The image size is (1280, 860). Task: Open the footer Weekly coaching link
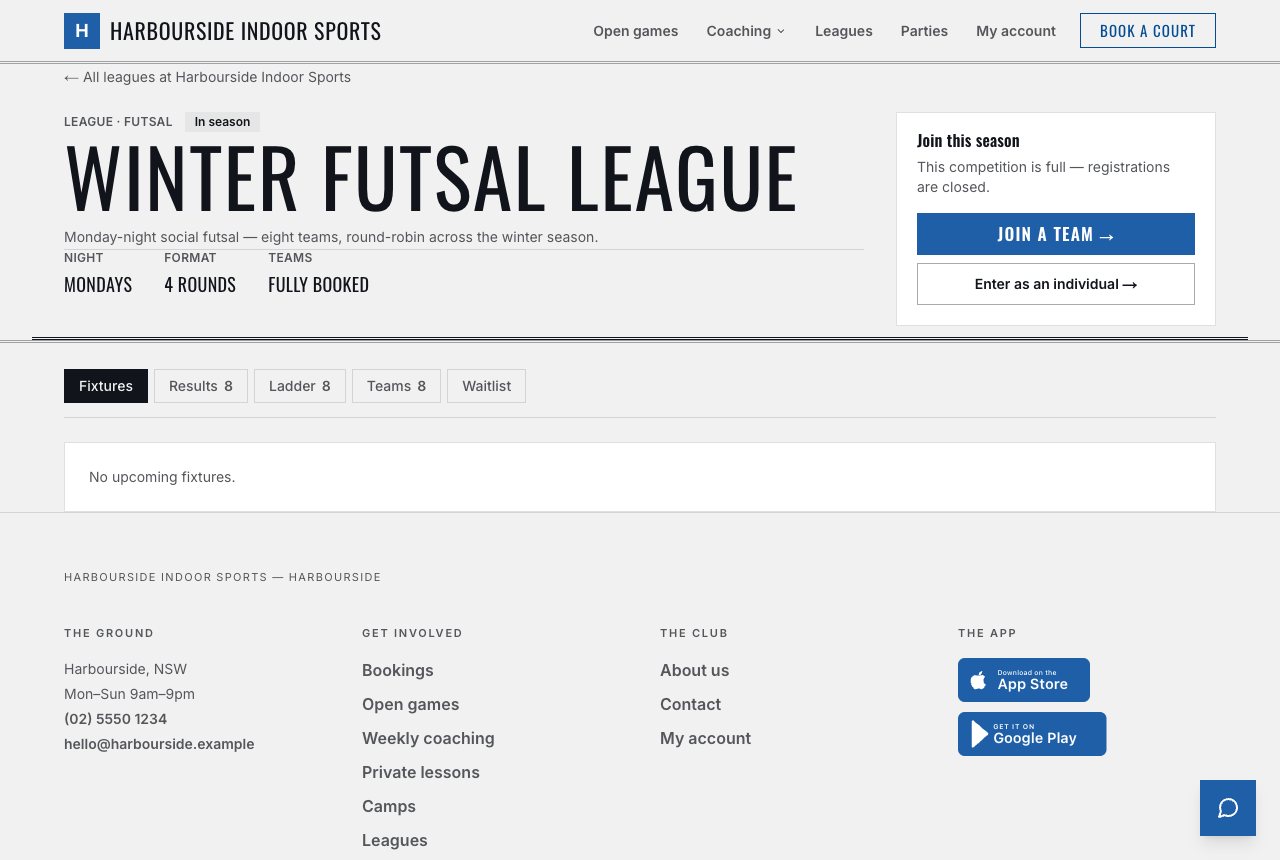[428, 738]
